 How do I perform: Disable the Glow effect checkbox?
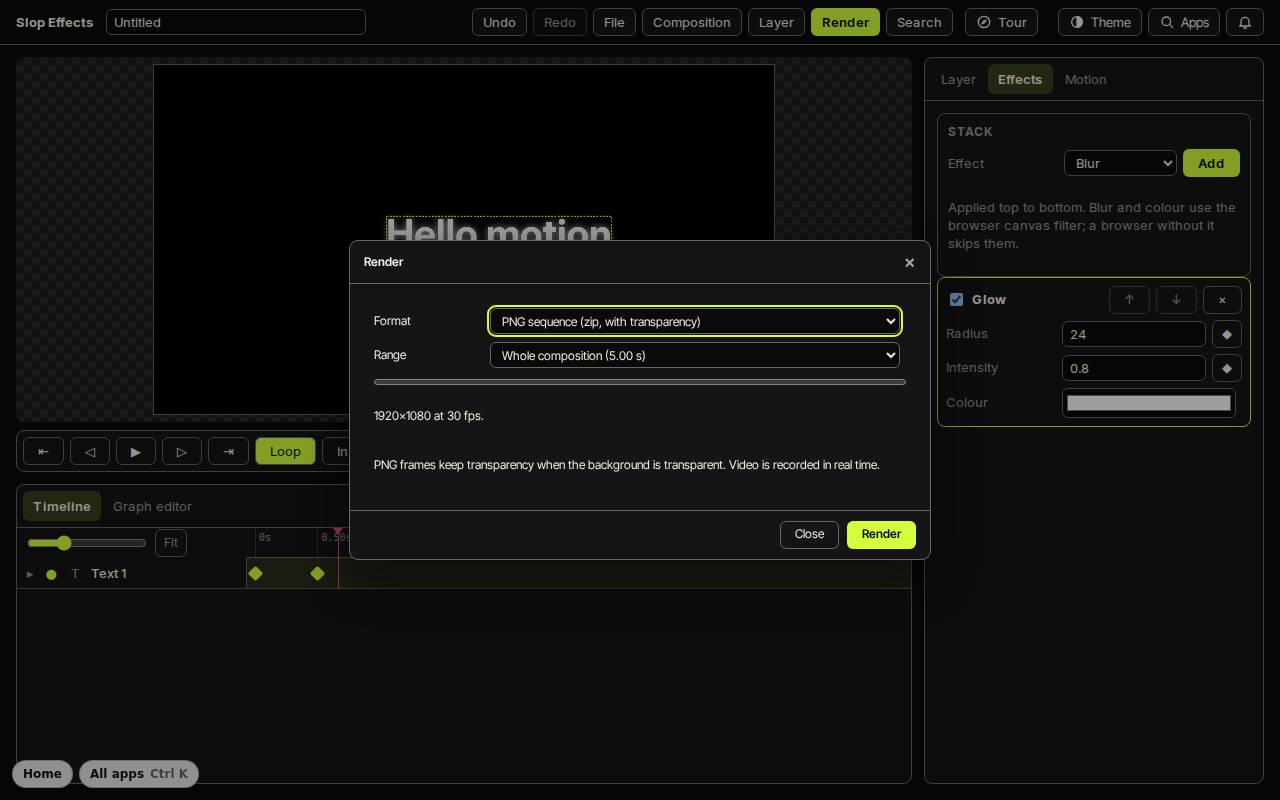[956, 299]
